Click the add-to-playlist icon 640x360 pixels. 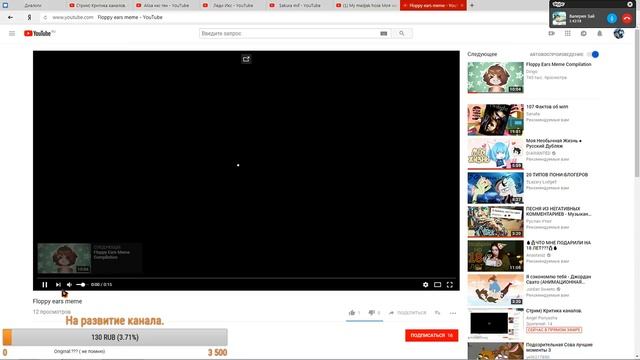tap(437, 313)
